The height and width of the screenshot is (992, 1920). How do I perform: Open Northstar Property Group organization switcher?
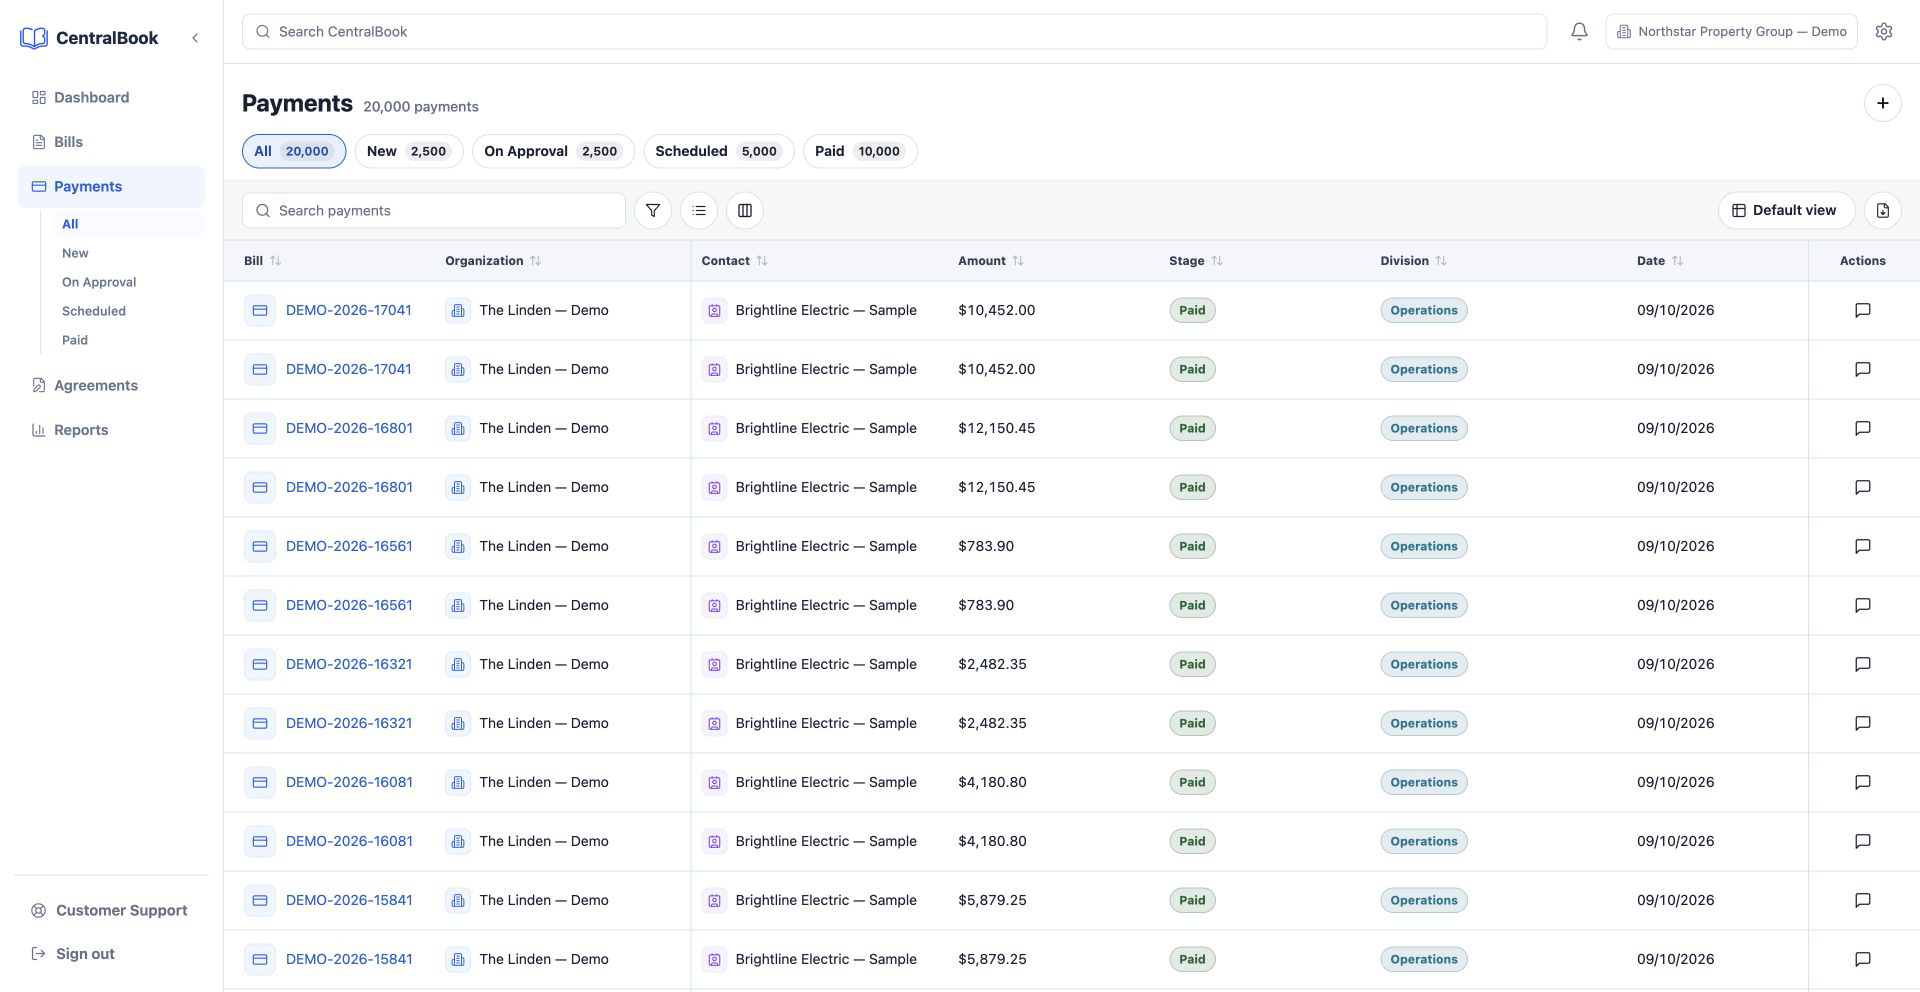1731,31
